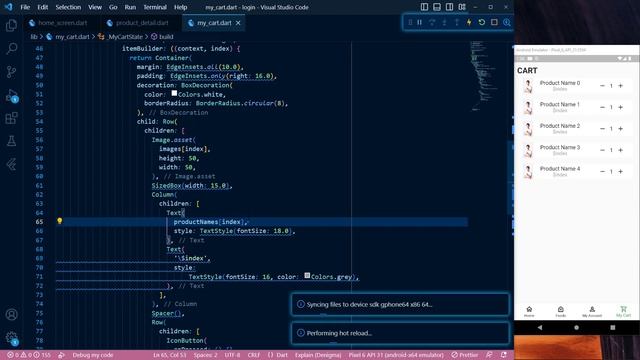Click the Colors.white color swatch
The height and width of the screenshot is (360, 640).
(x=174, y=93)
